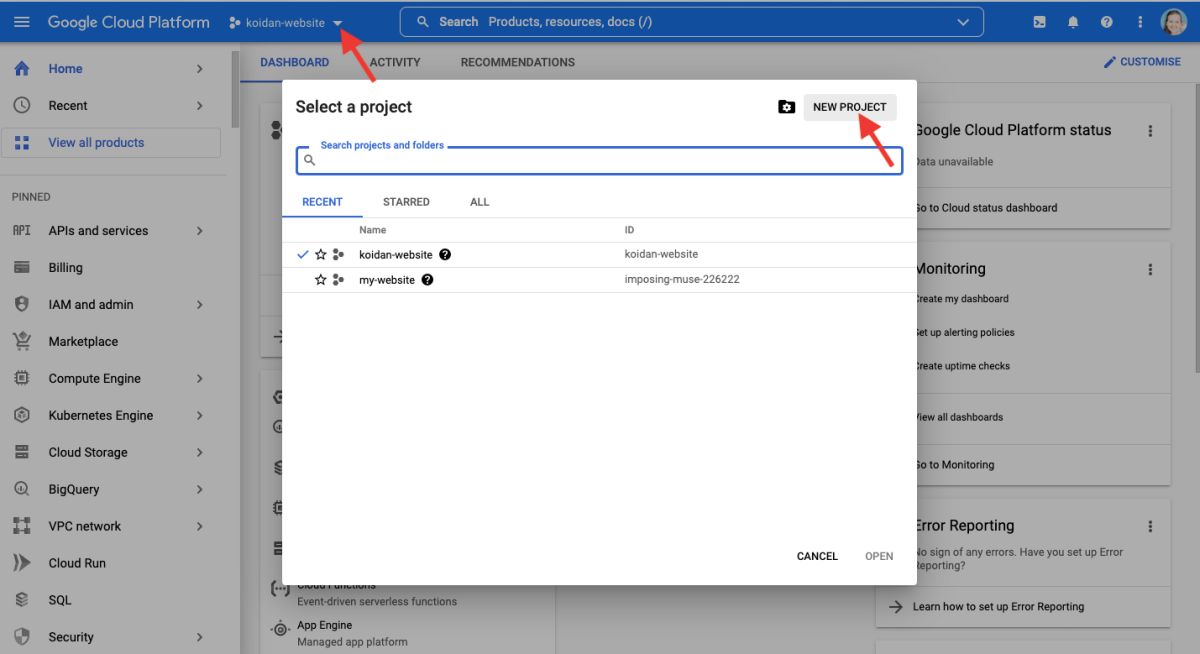Viewport: 1200px width, 654px height.
Task: Expand BigQuery submenu chevron
Action: pos(200,490)
